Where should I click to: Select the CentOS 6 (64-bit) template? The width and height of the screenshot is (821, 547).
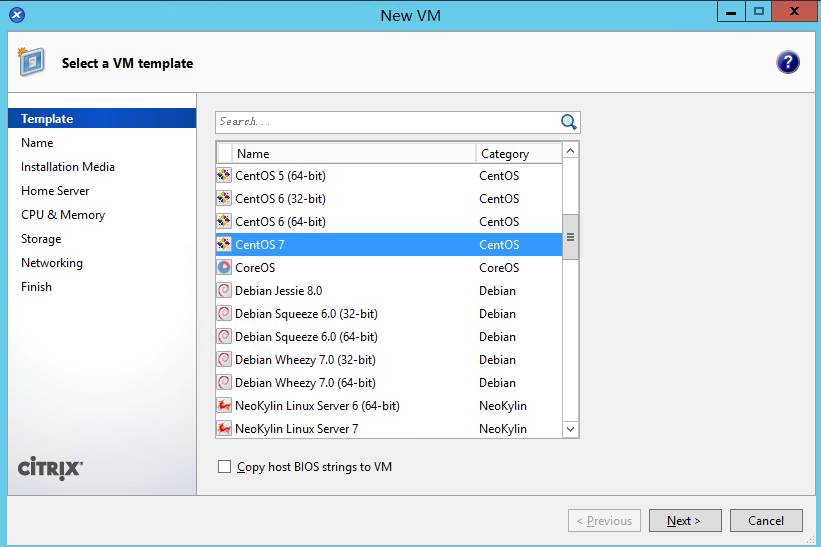point(389,221)
